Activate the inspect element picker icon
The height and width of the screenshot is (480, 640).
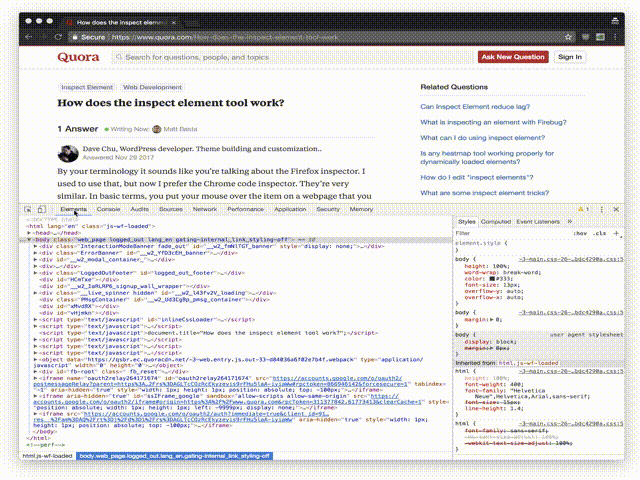(28, 209)
